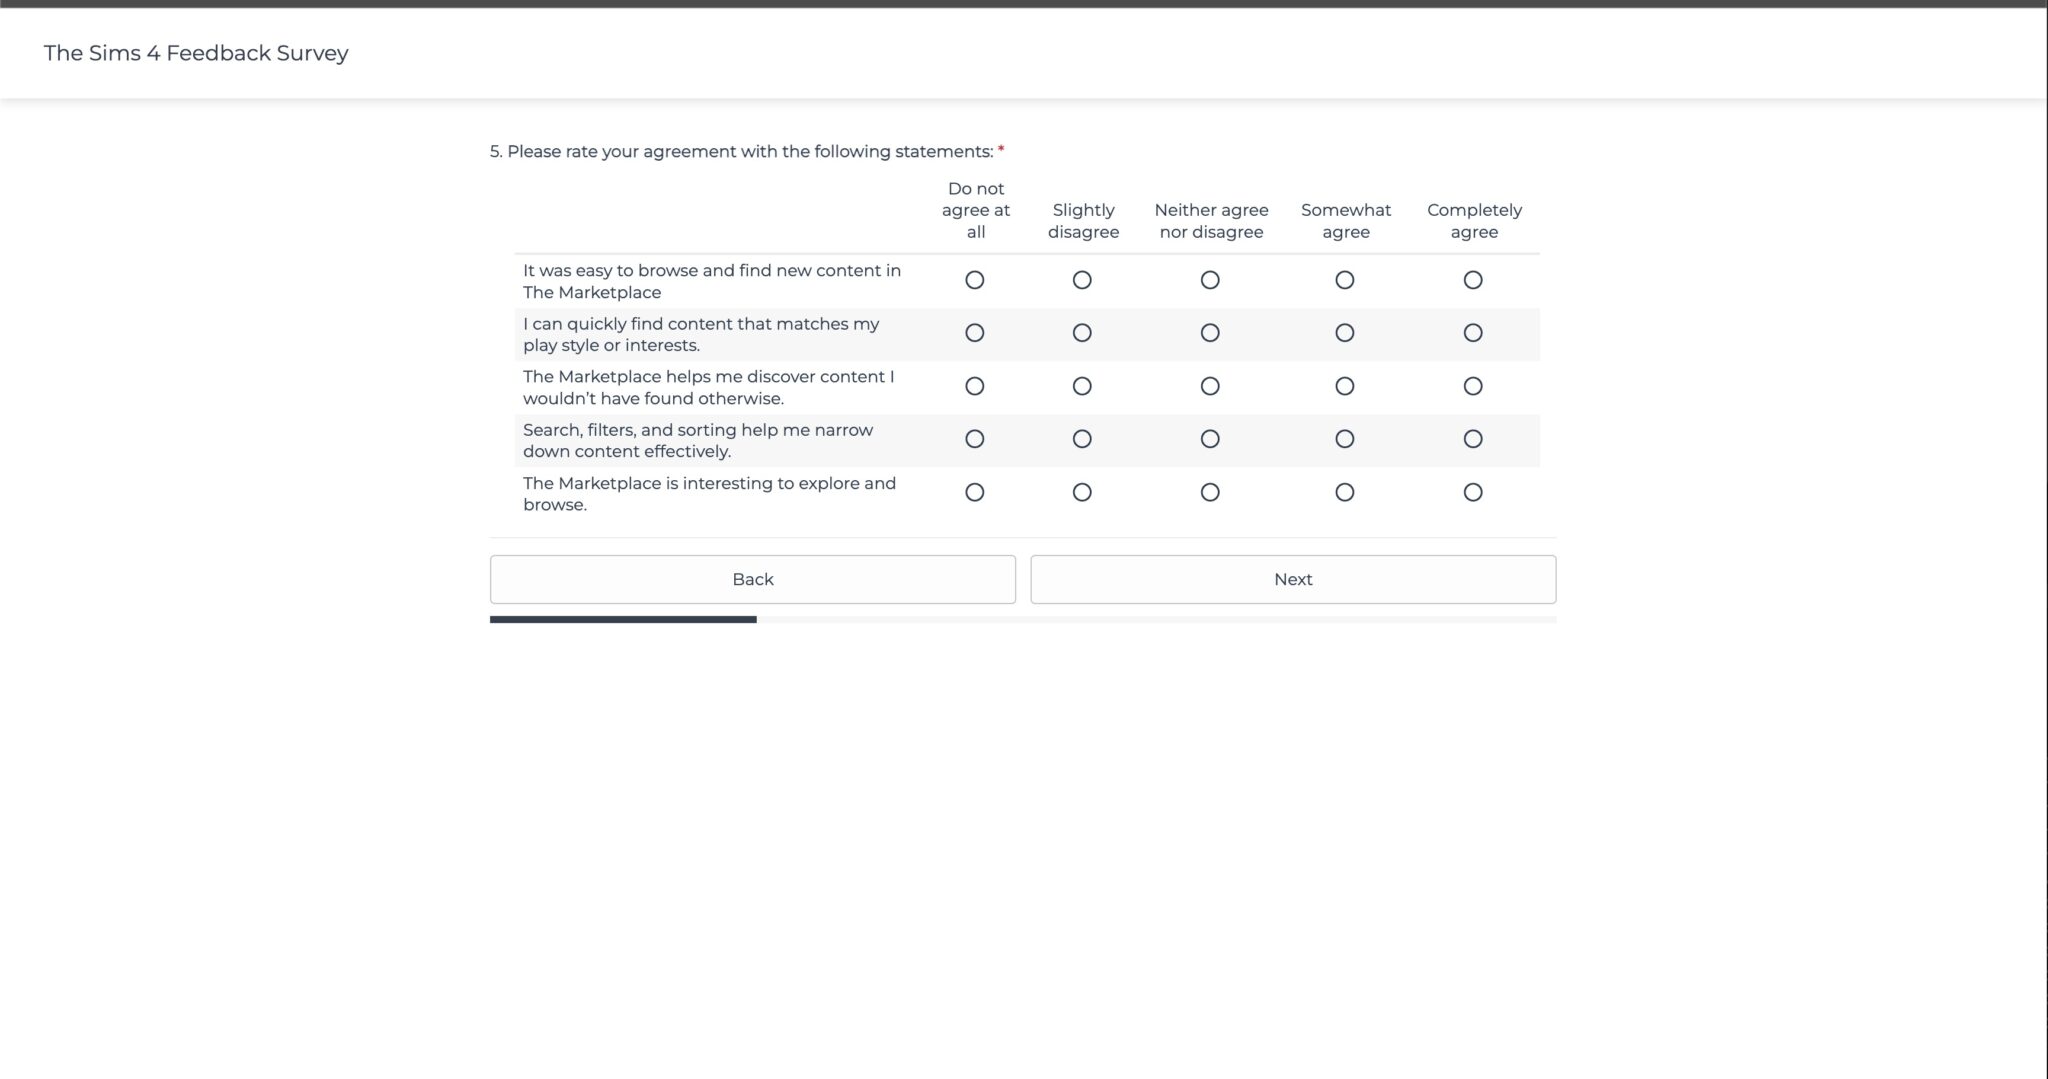
Task: Select 'Slightly disagree' for play style or interests row
Action: click(1082, 333)
